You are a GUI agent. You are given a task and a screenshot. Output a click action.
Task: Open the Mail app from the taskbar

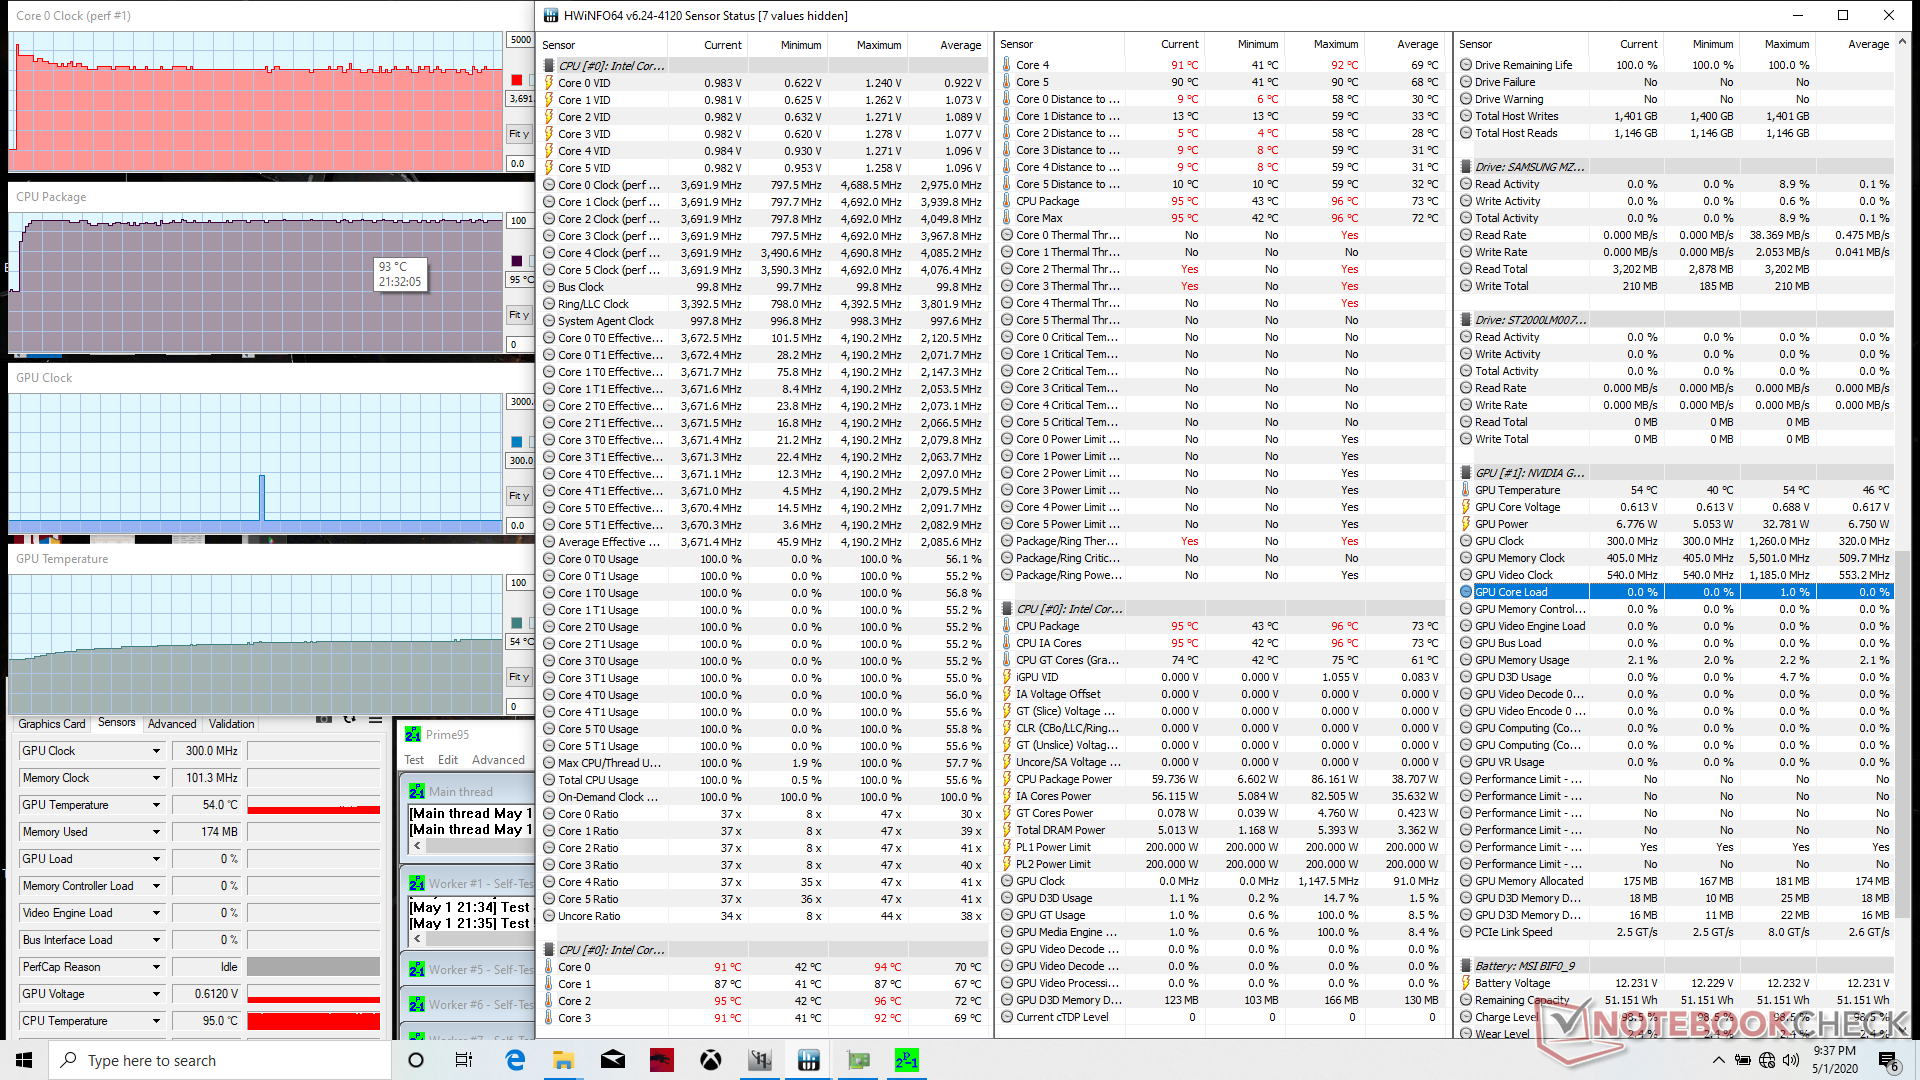point(613,1060)
